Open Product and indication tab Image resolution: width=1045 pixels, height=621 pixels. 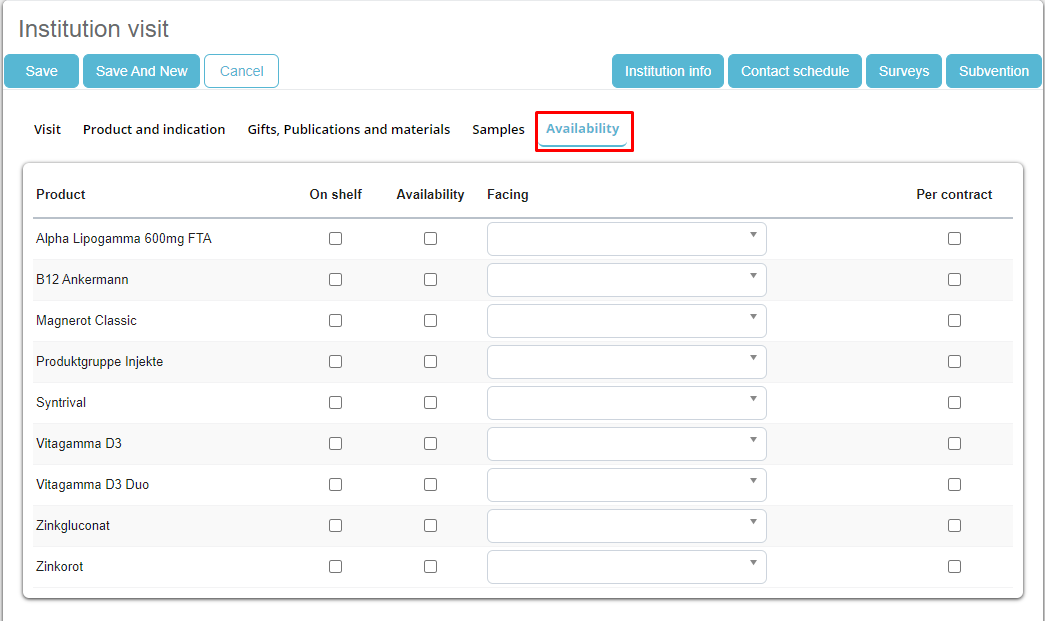[x=154, y=130]
